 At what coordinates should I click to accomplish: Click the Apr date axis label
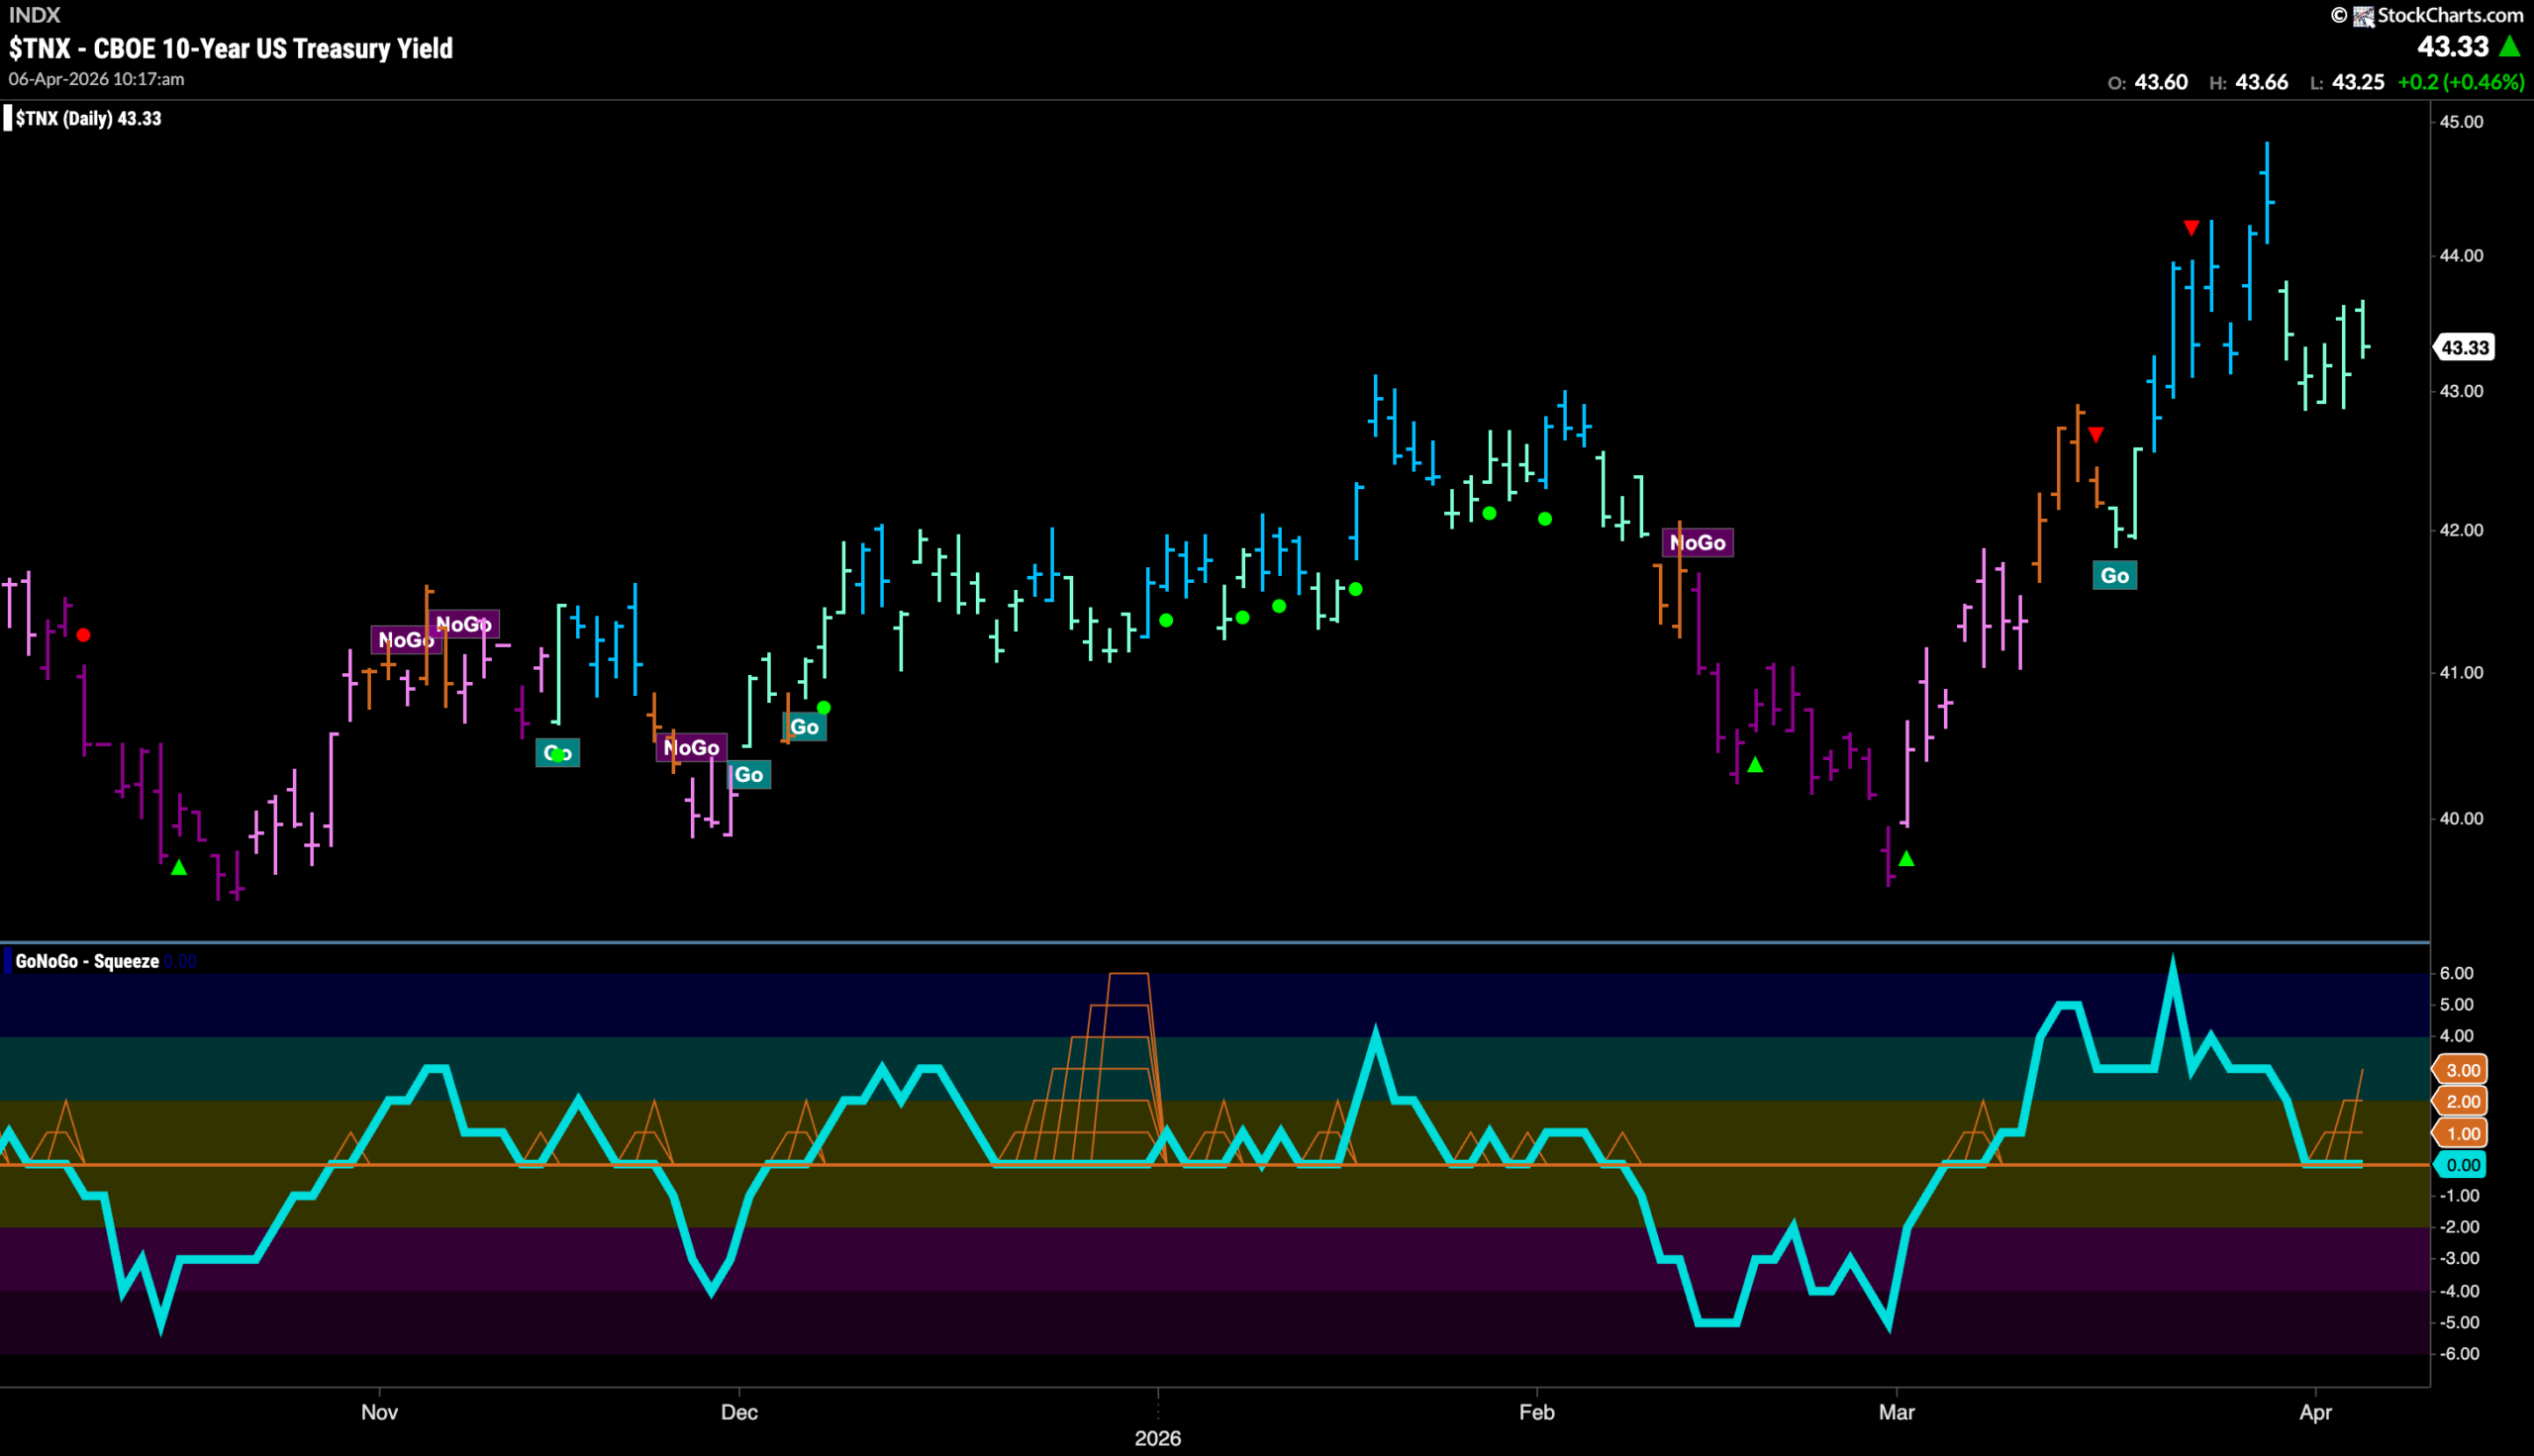(2316, 1412)
